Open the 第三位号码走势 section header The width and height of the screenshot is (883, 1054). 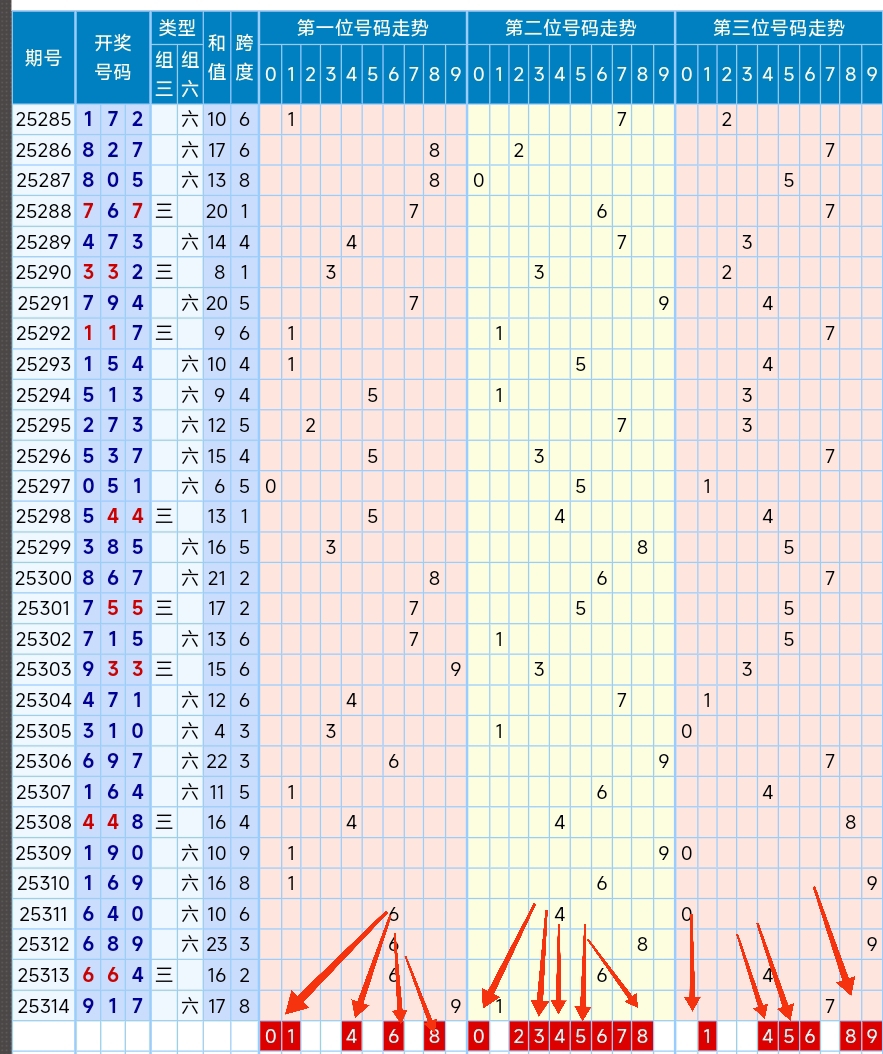778,28
